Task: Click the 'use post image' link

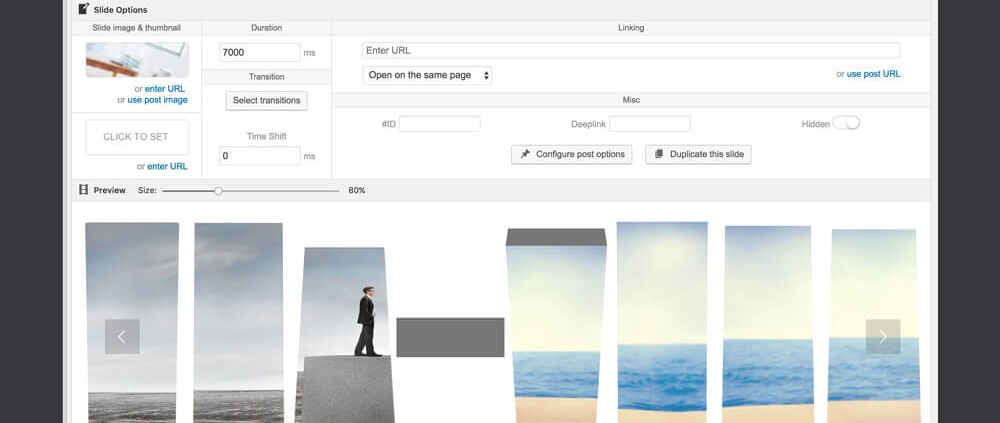Action: (x=158, y=100)
